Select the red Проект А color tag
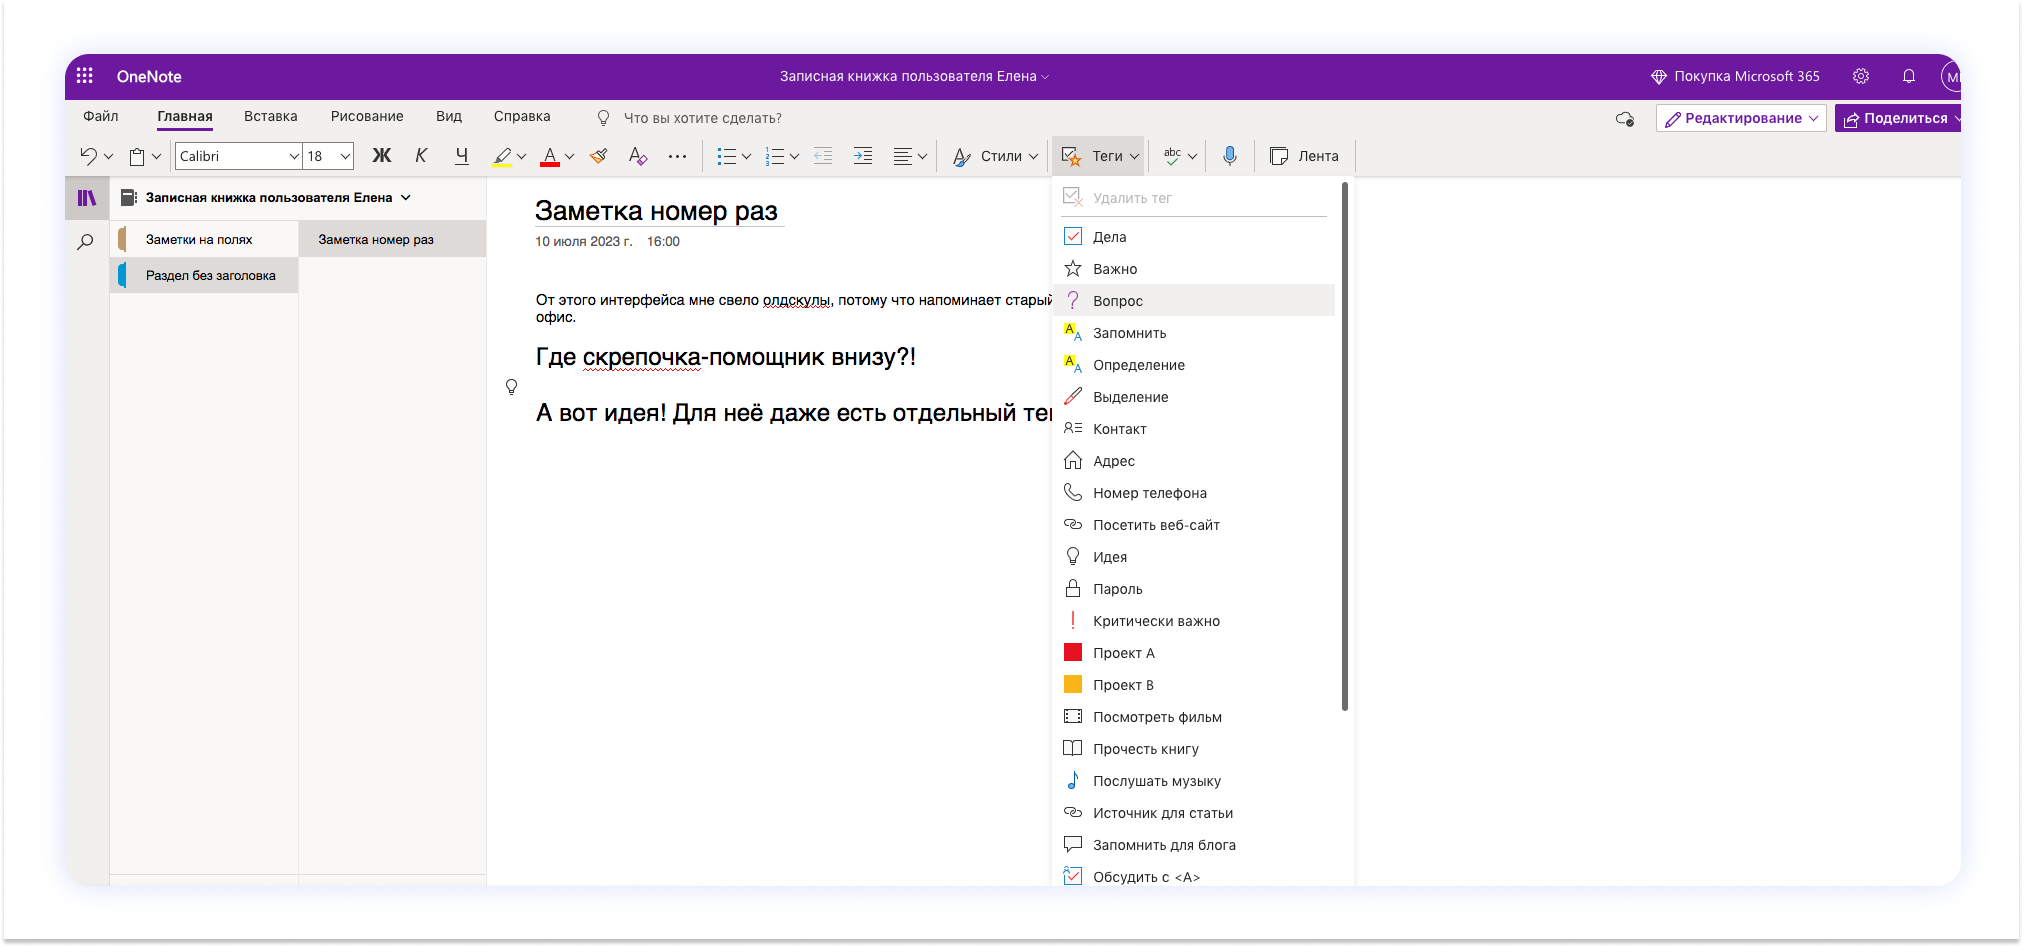This screenshot has height=947, width=2023. click(1124, 652)
